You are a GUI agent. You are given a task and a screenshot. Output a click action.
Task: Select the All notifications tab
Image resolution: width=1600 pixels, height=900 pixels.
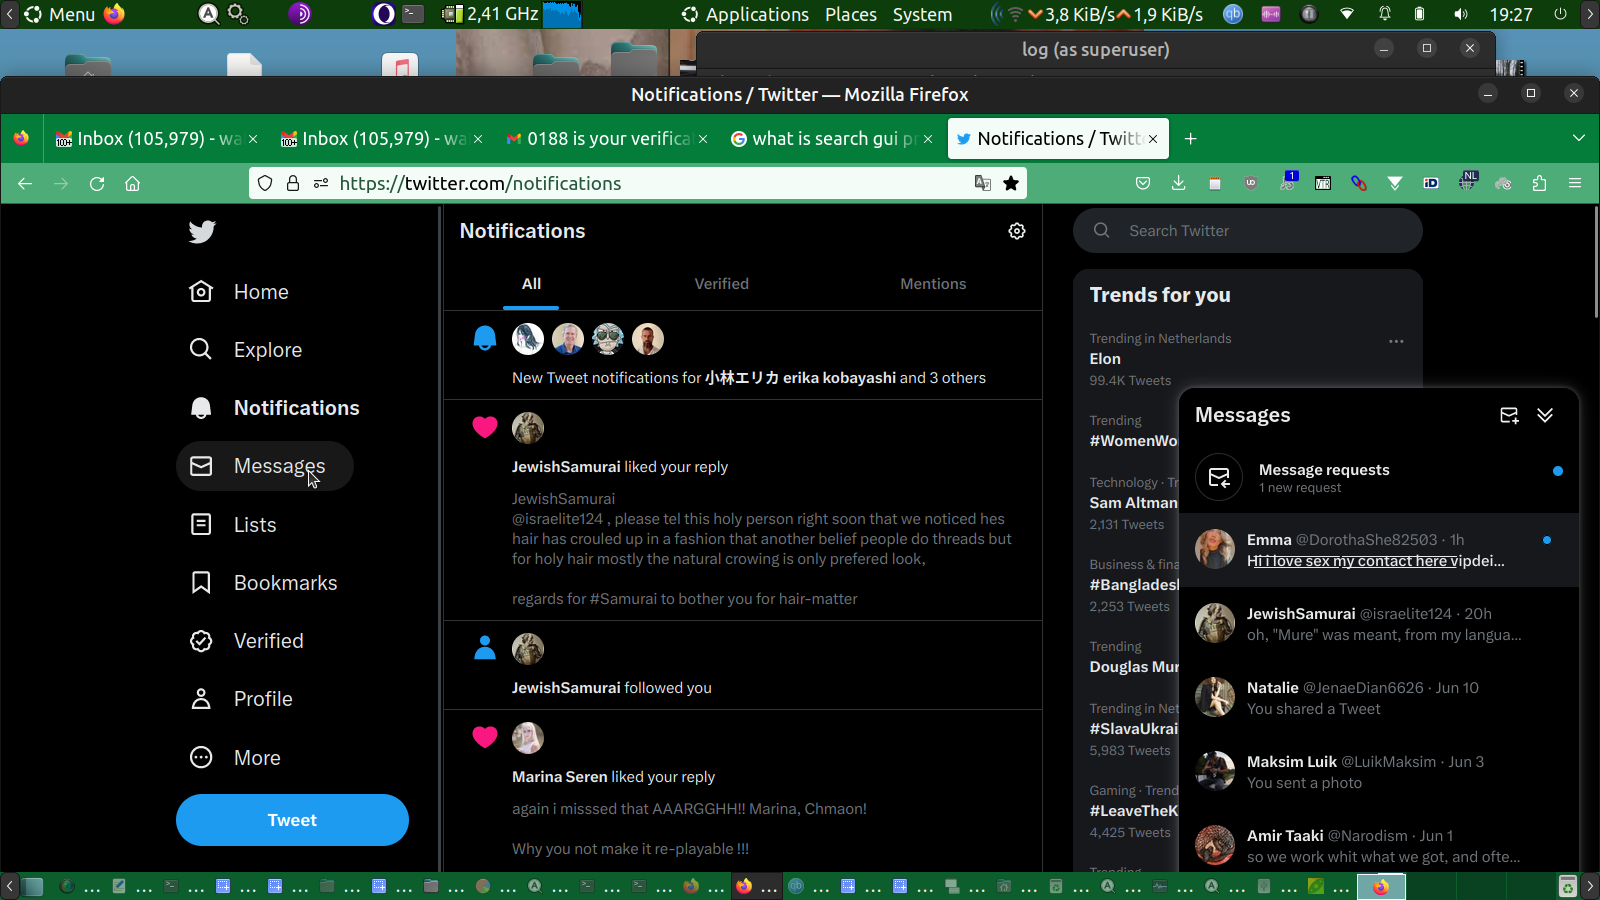pos(531,284)
